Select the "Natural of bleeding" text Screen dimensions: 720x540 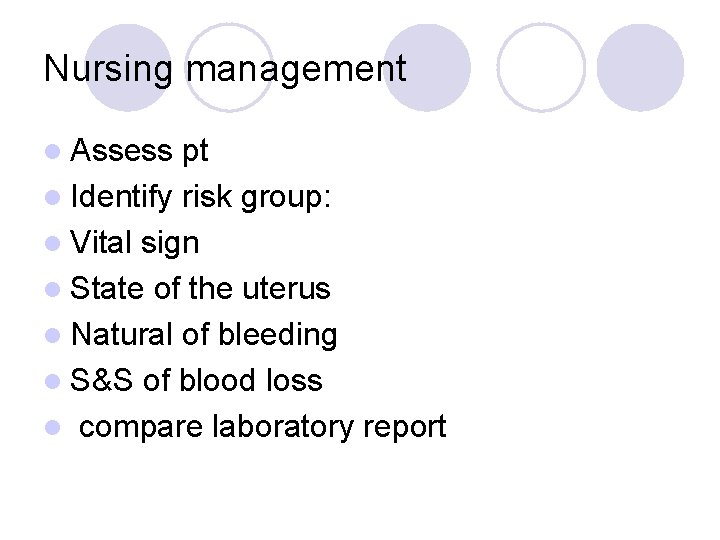point(204,335)
